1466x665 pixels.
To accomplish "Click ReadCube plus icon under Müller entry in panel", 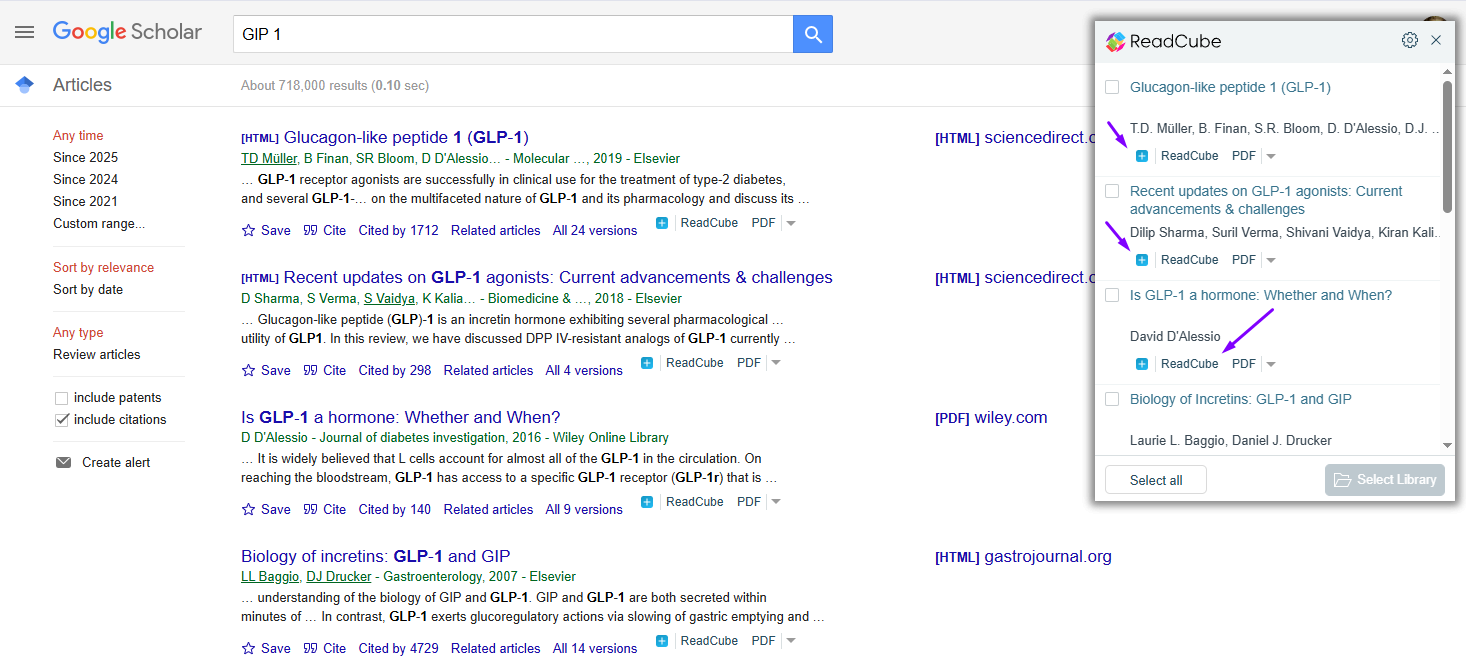I will [x=1142, y=156].
